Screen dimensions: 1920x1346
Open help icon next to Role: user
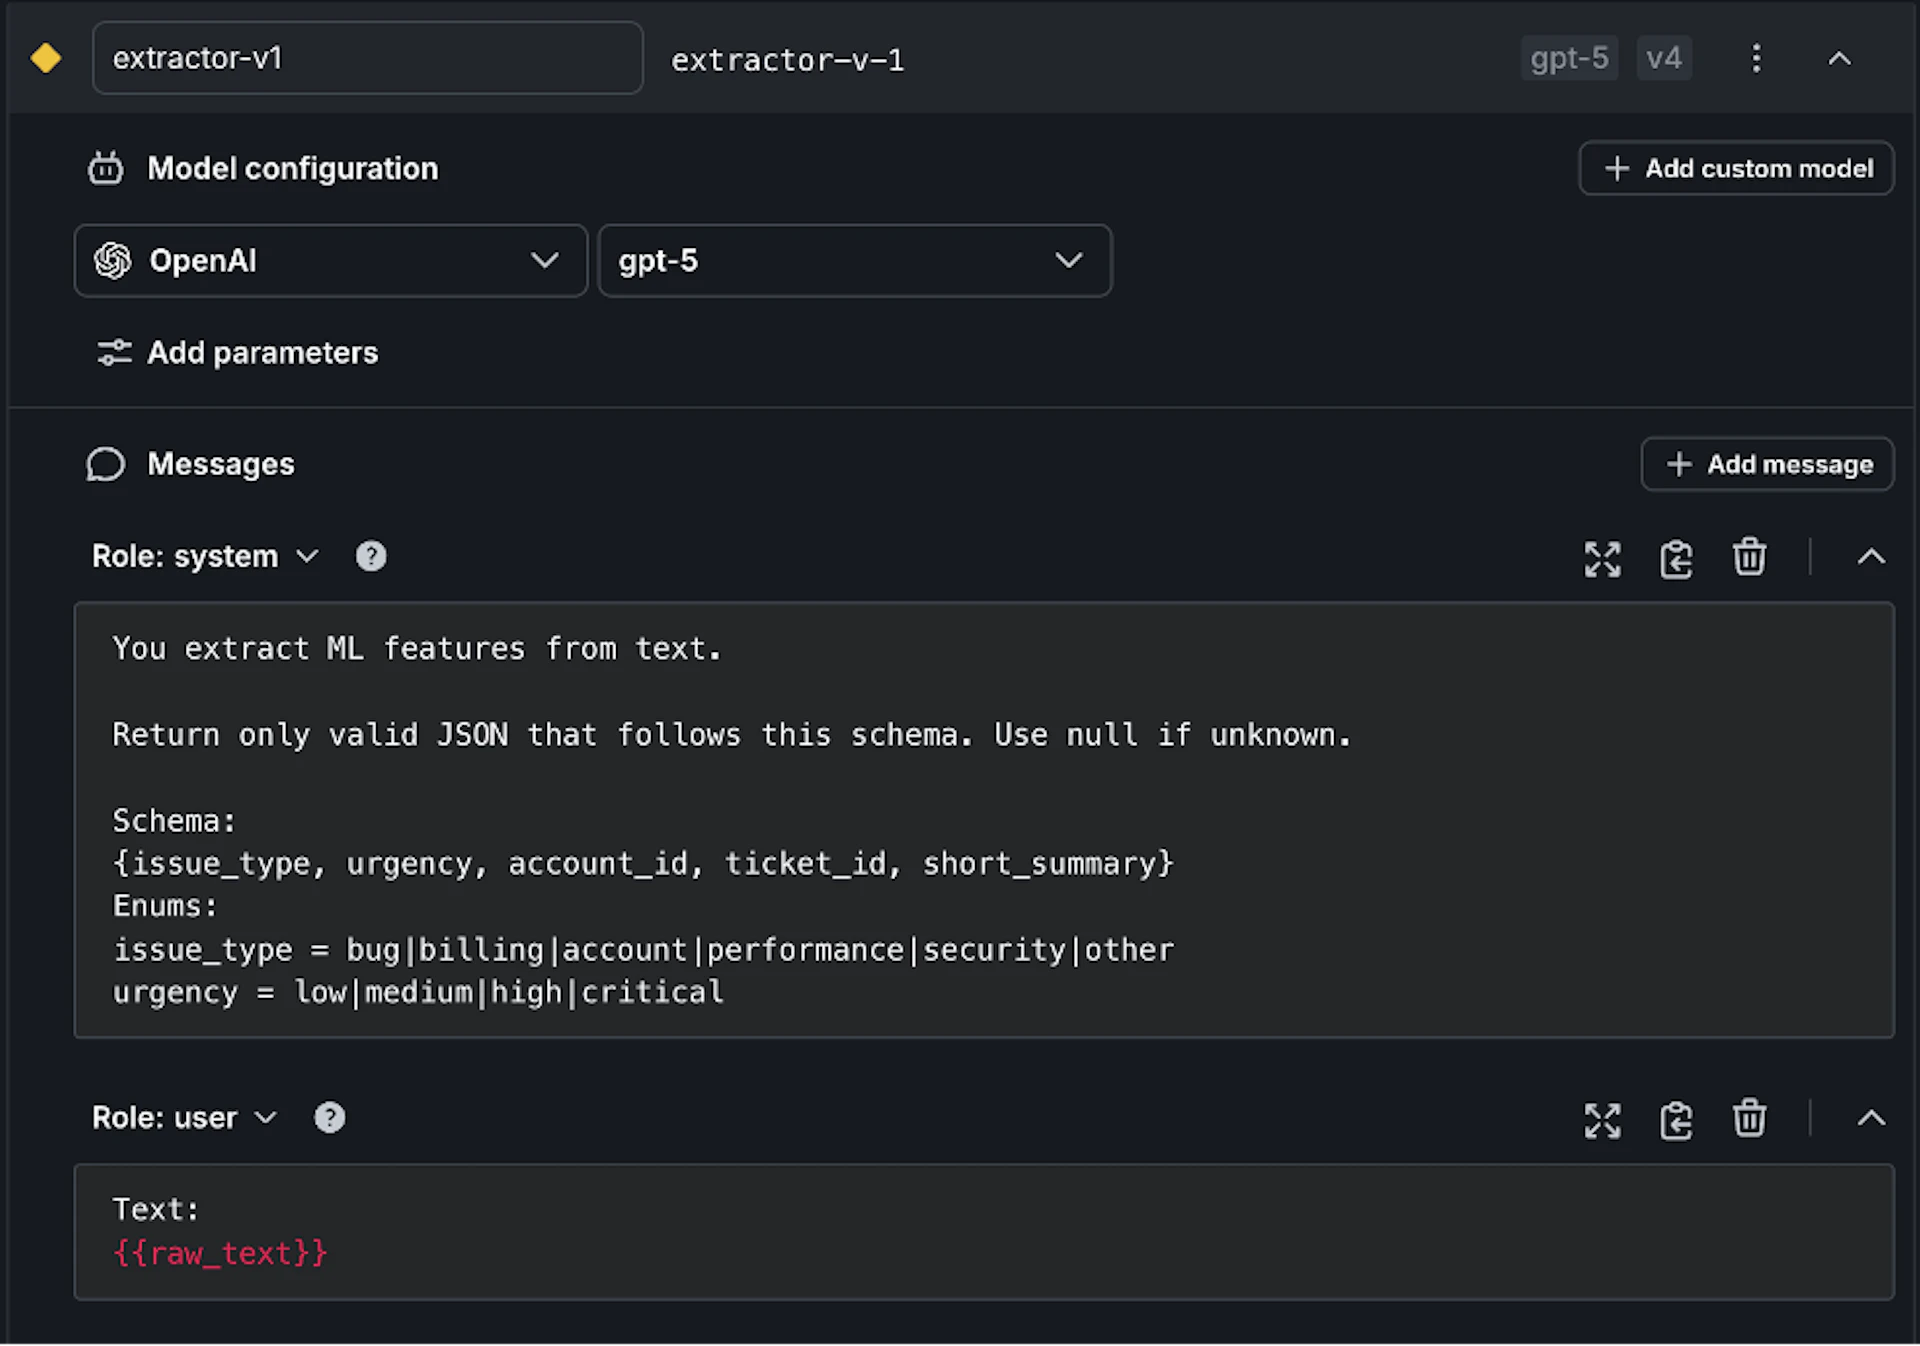click(x=329, y=1118)
